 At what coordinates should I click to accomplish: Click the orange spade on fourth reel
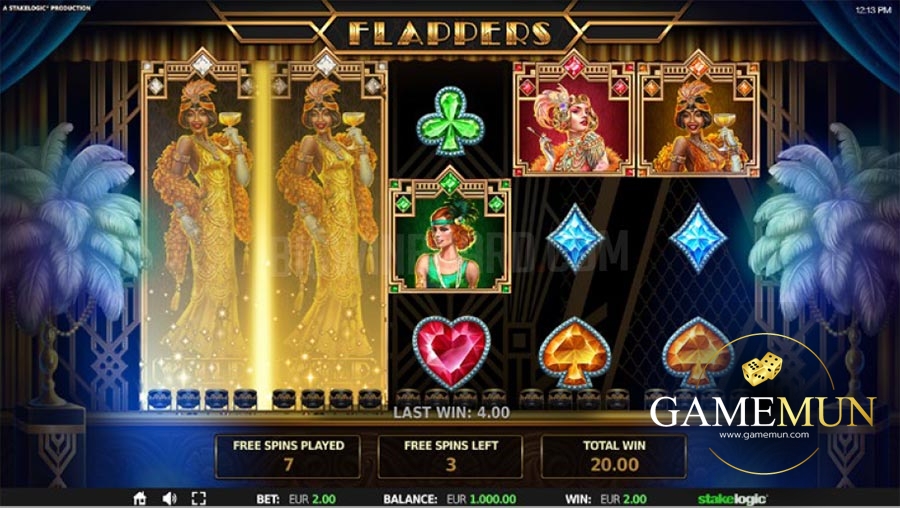coord(575,351)
